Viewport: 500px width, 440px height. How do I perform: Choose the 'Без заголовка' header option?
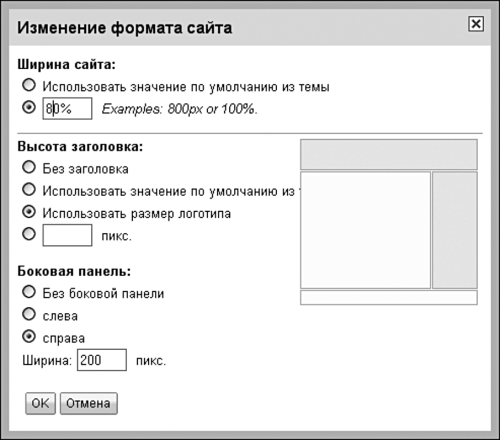pos(29,167)
